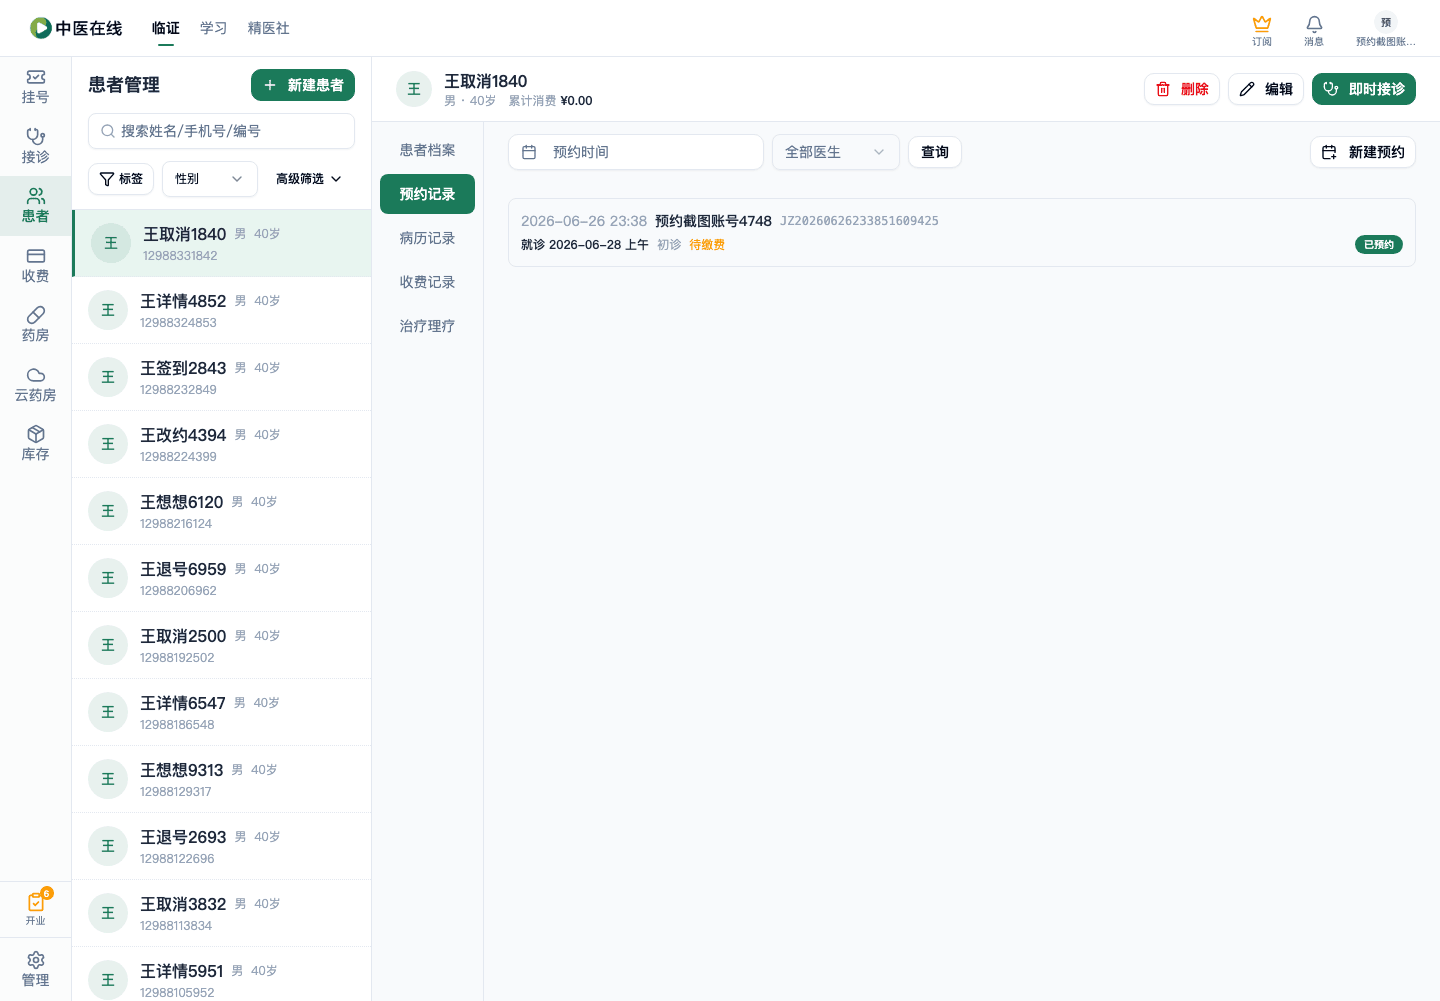Open the 治疗理疗 tab
Image resolution: width=1440 pixels, height=1001 pixels.
427,326
